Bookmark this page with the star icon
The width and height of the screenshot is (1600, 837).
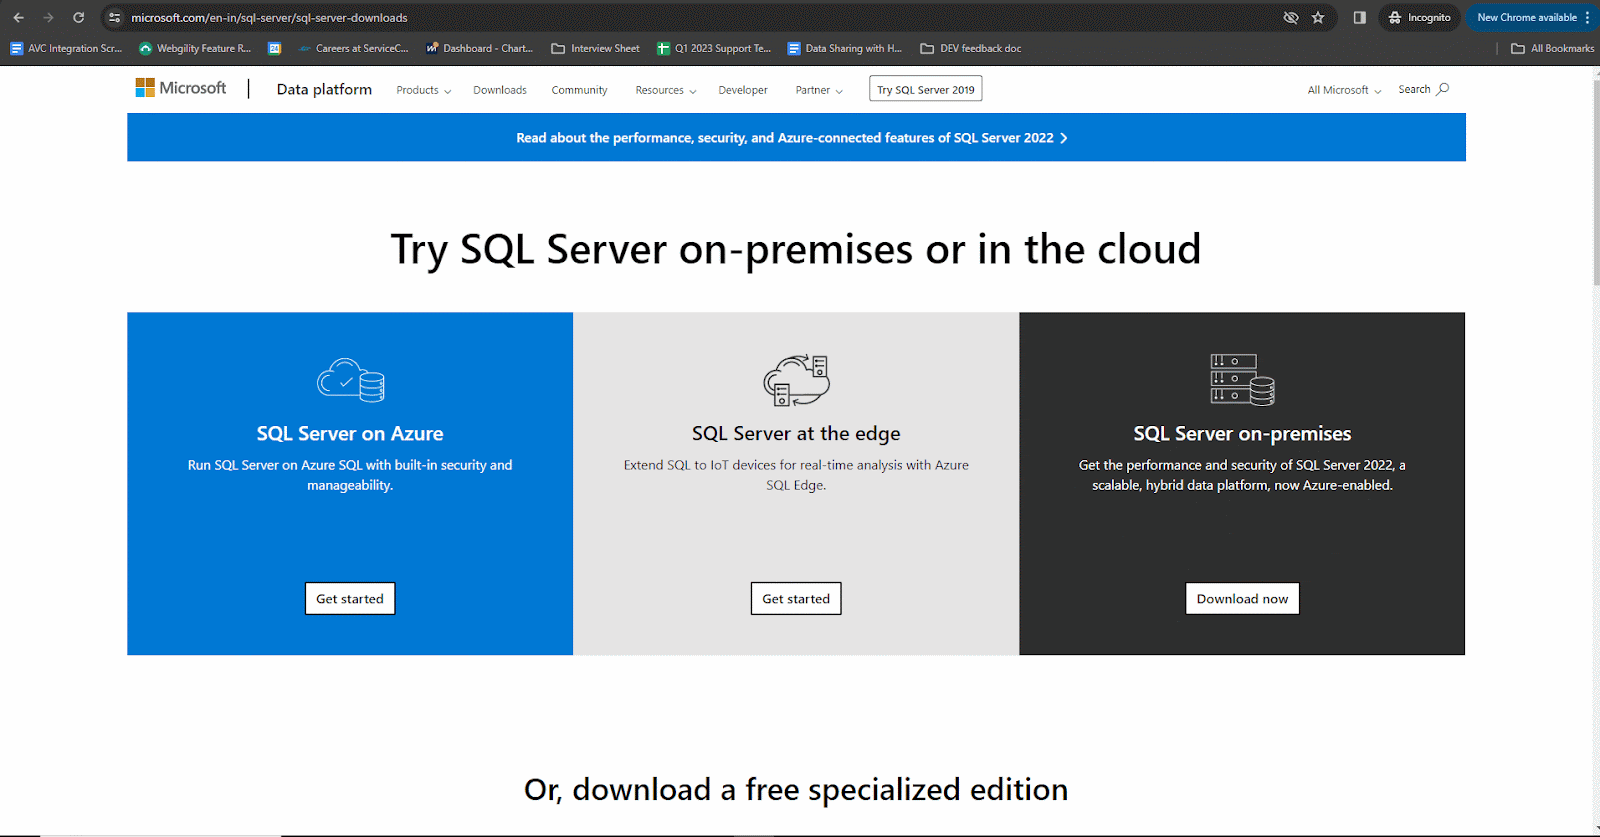pyautogui.click(x=1318, y=18)
